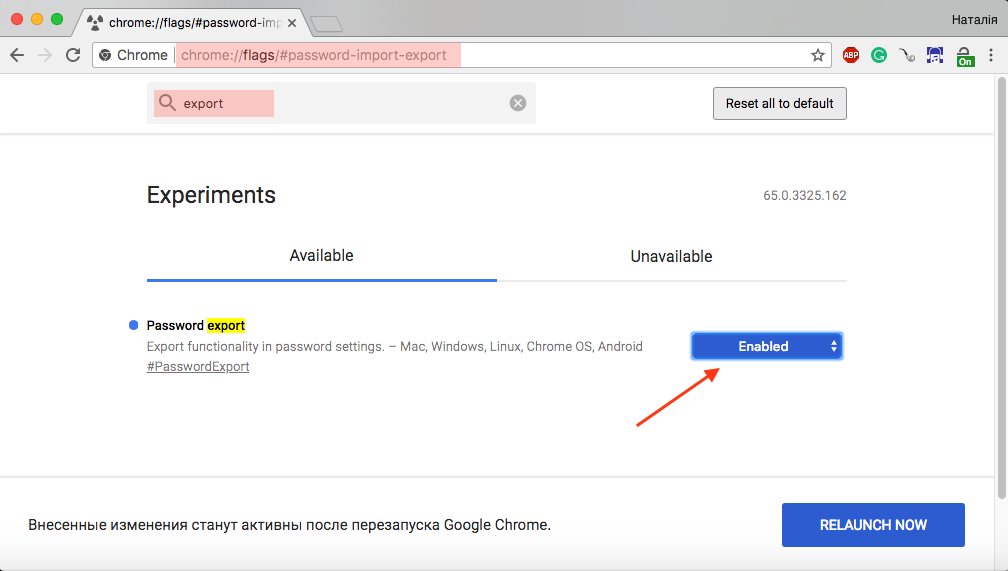Viewport: 1008px width, 571px height.
Task: Open the Grammarly extension
Action: pyautogui.click(x=879, y=55)
